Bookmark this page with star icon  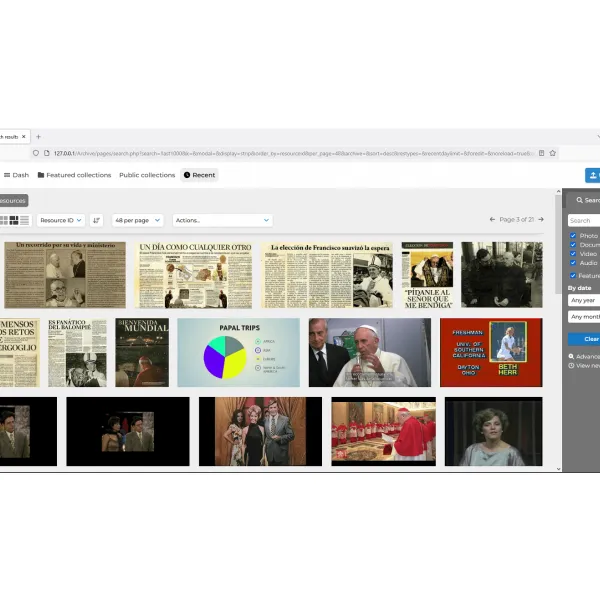click(553, 153)
